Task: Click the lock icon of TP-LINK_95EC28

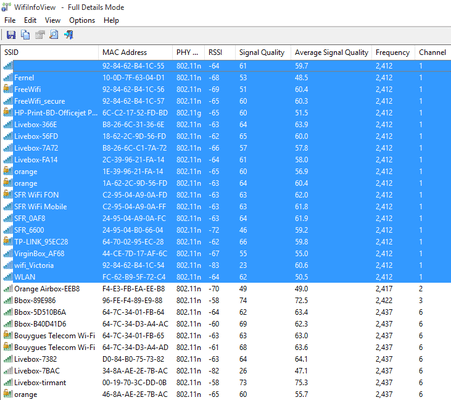Action: point(8,242)
